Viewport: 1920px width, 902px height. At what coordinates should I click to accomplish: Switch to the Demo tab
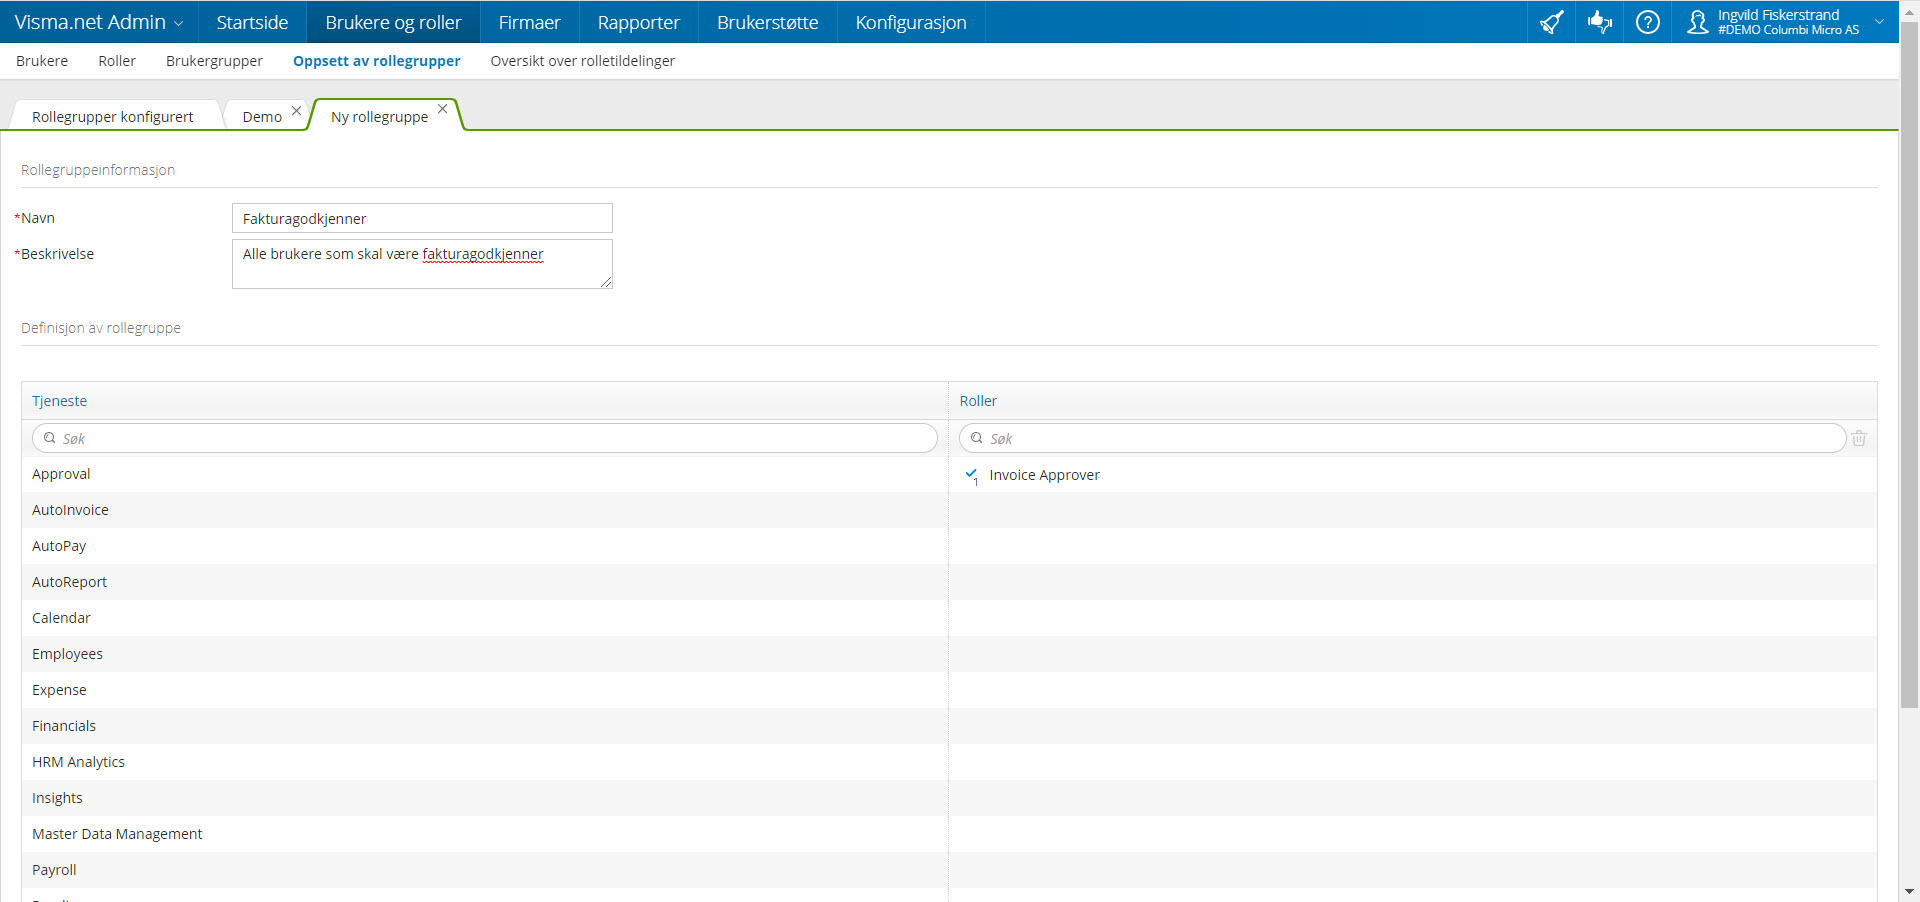coord(262,116)
